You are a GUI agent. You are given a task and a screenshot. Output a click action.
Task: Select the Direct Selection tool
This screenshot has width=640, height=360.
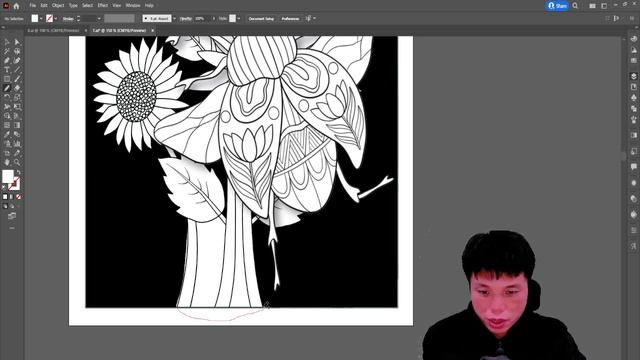coord(17,42)
